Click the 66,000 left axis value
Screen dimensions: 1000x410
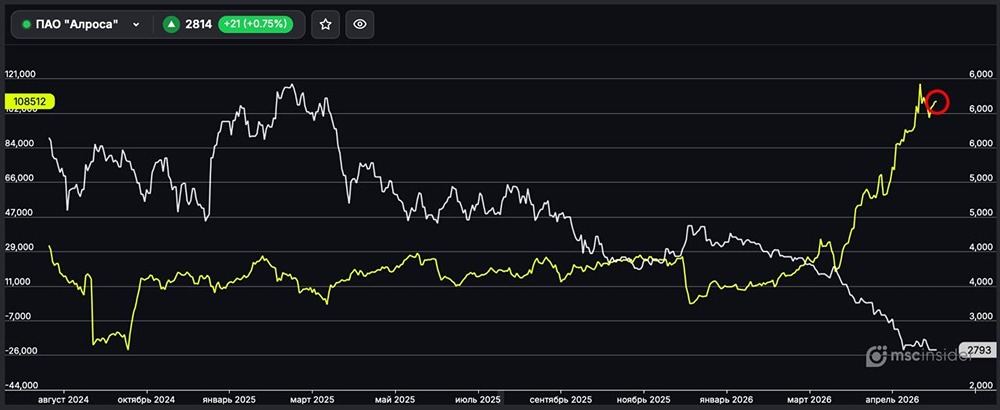click(20, 179)
